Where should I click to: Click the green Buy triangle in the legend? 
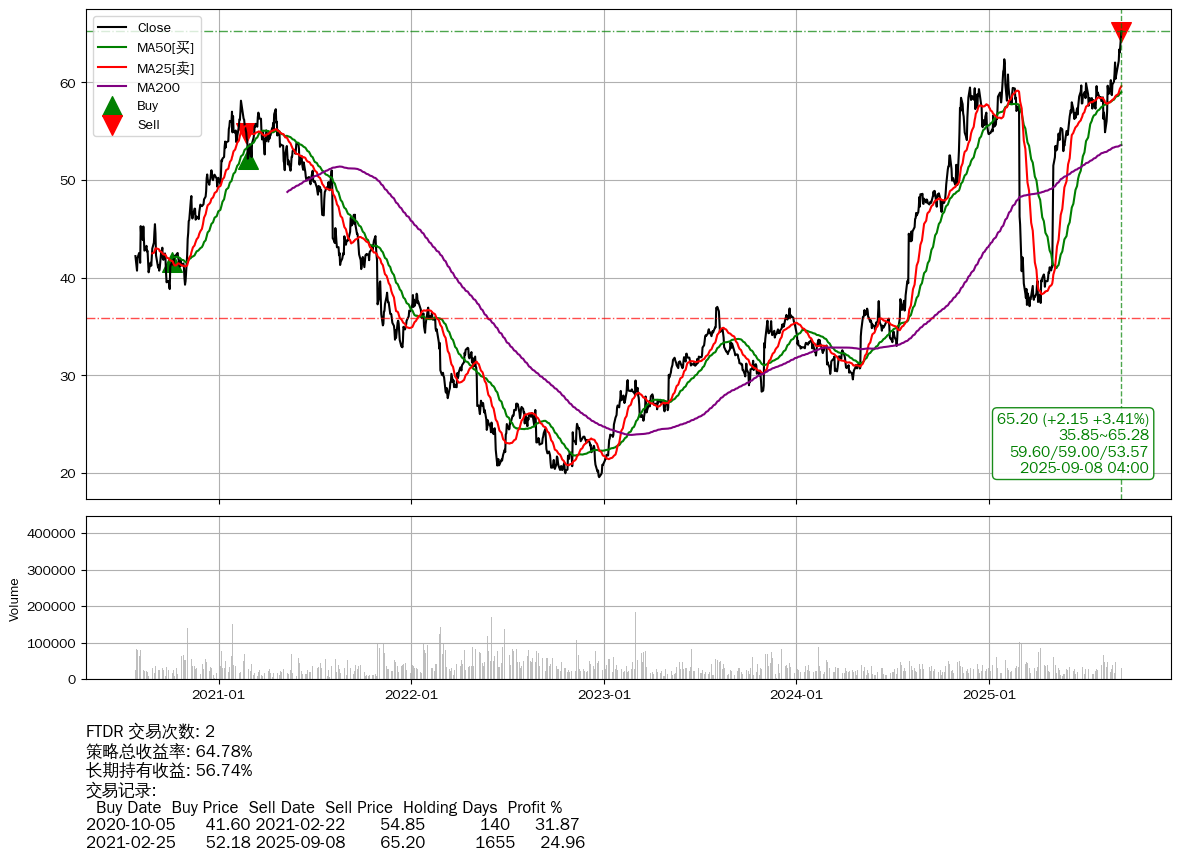click(113, 106)
